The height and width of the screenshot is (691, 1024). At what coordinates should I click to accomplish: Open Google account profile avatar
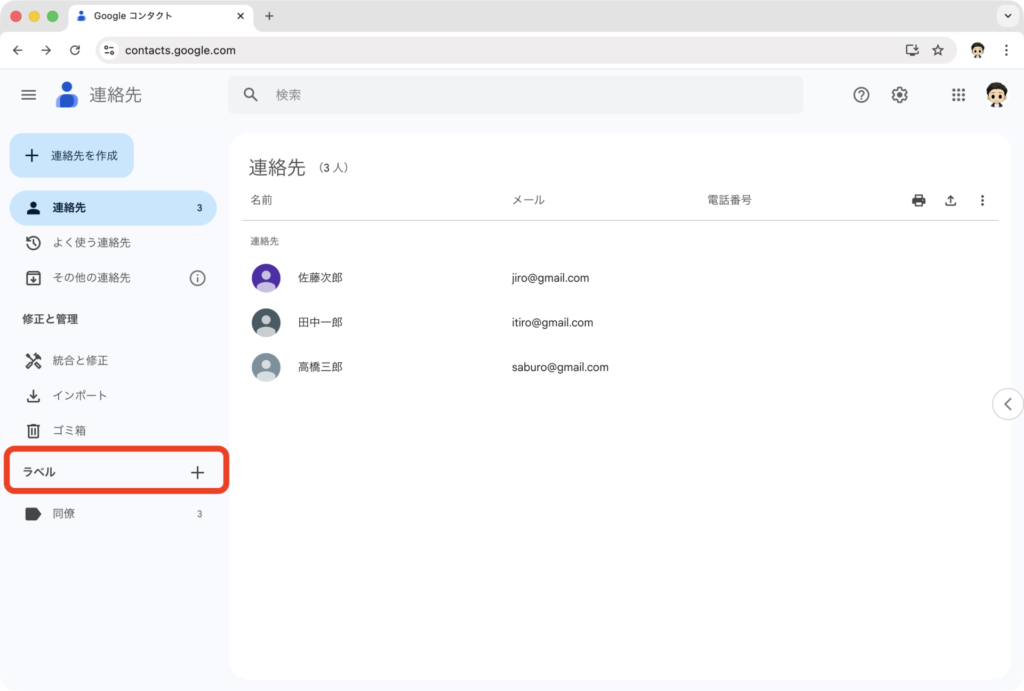click(x=996, y=95)
